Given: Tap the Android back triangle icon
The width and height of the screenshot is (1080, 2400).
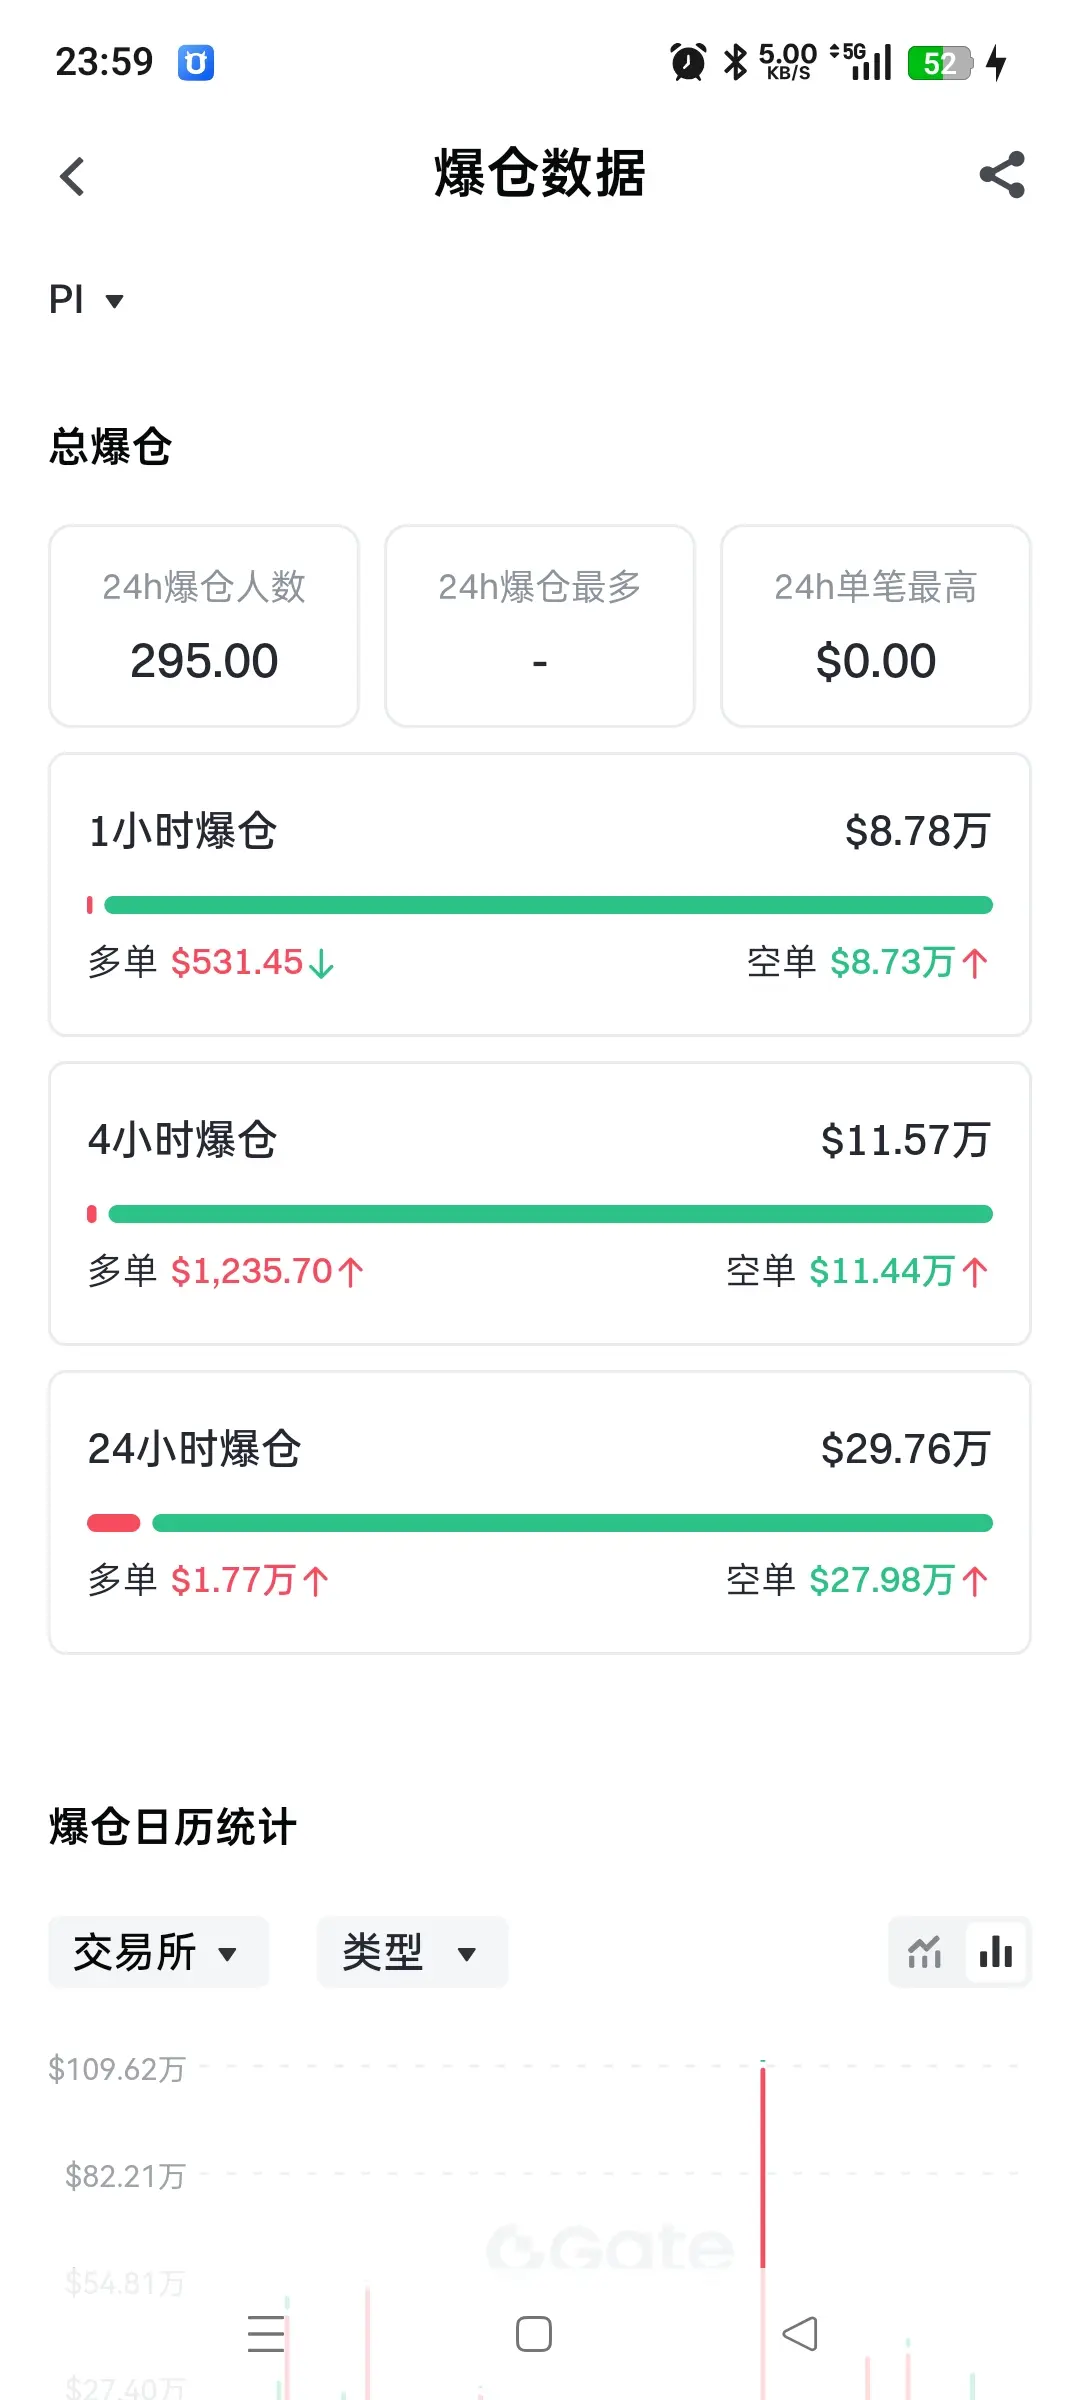Looking at the screenshot, I should pyautogui.click(x=800, y=2334).
